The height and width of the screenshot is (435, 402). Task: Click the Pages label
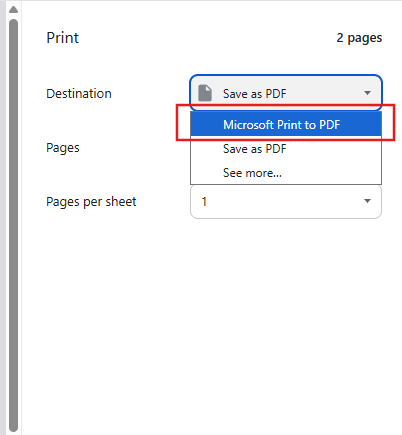pos(63,148)
